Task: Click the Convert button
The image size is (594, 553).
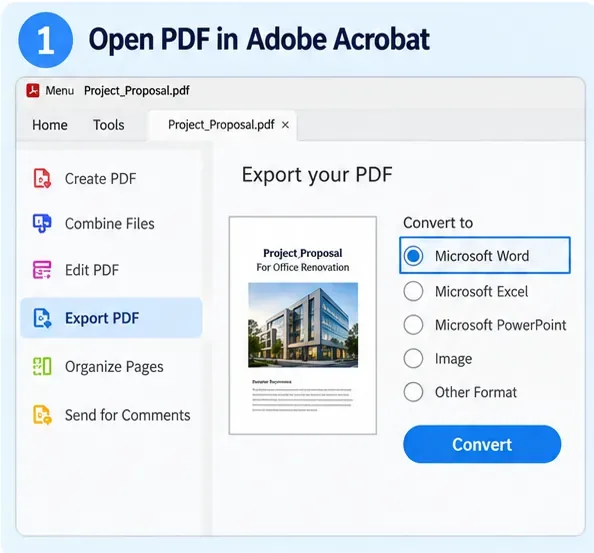Action: tap(482, 444)
